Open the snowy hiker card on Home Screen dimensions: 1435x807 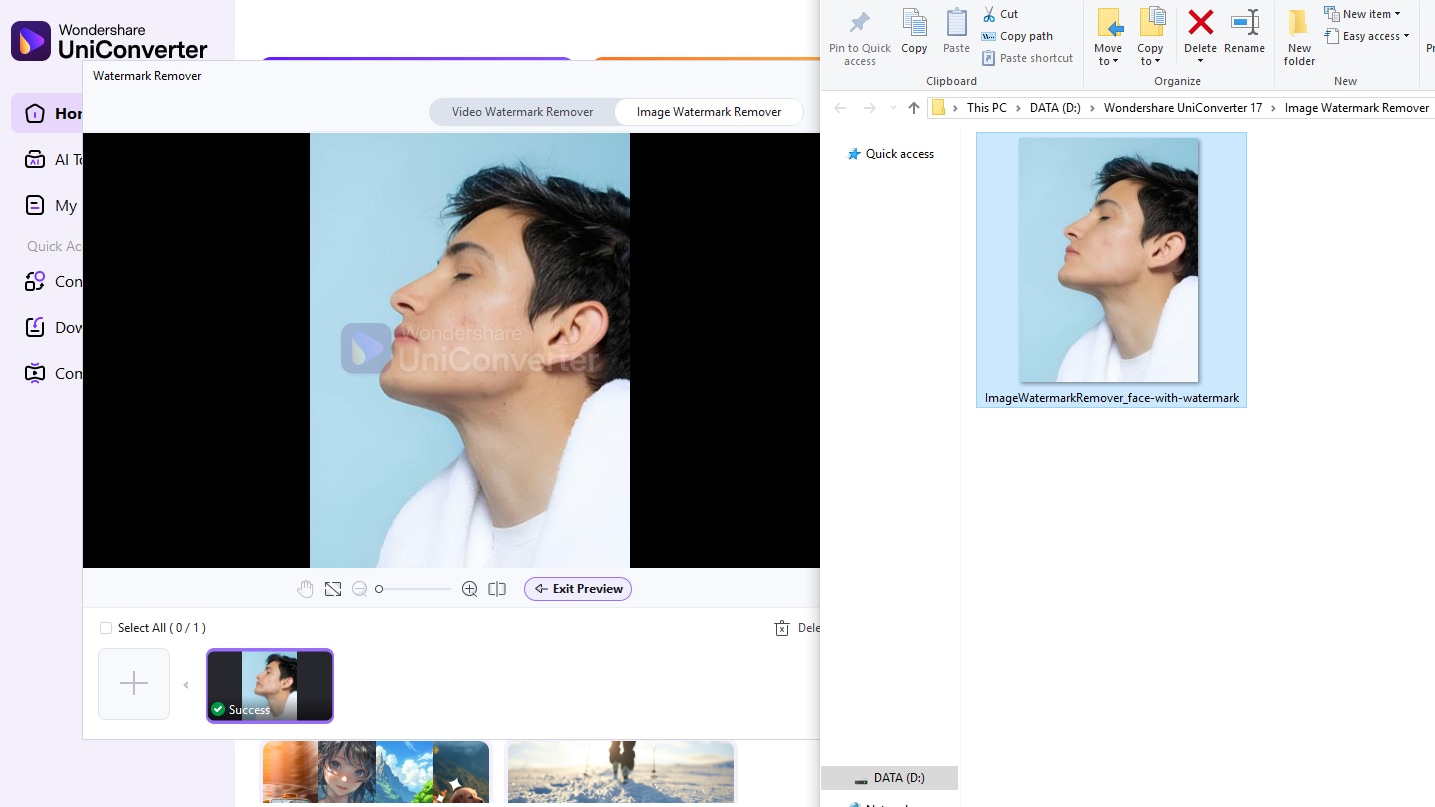point(621,772)
